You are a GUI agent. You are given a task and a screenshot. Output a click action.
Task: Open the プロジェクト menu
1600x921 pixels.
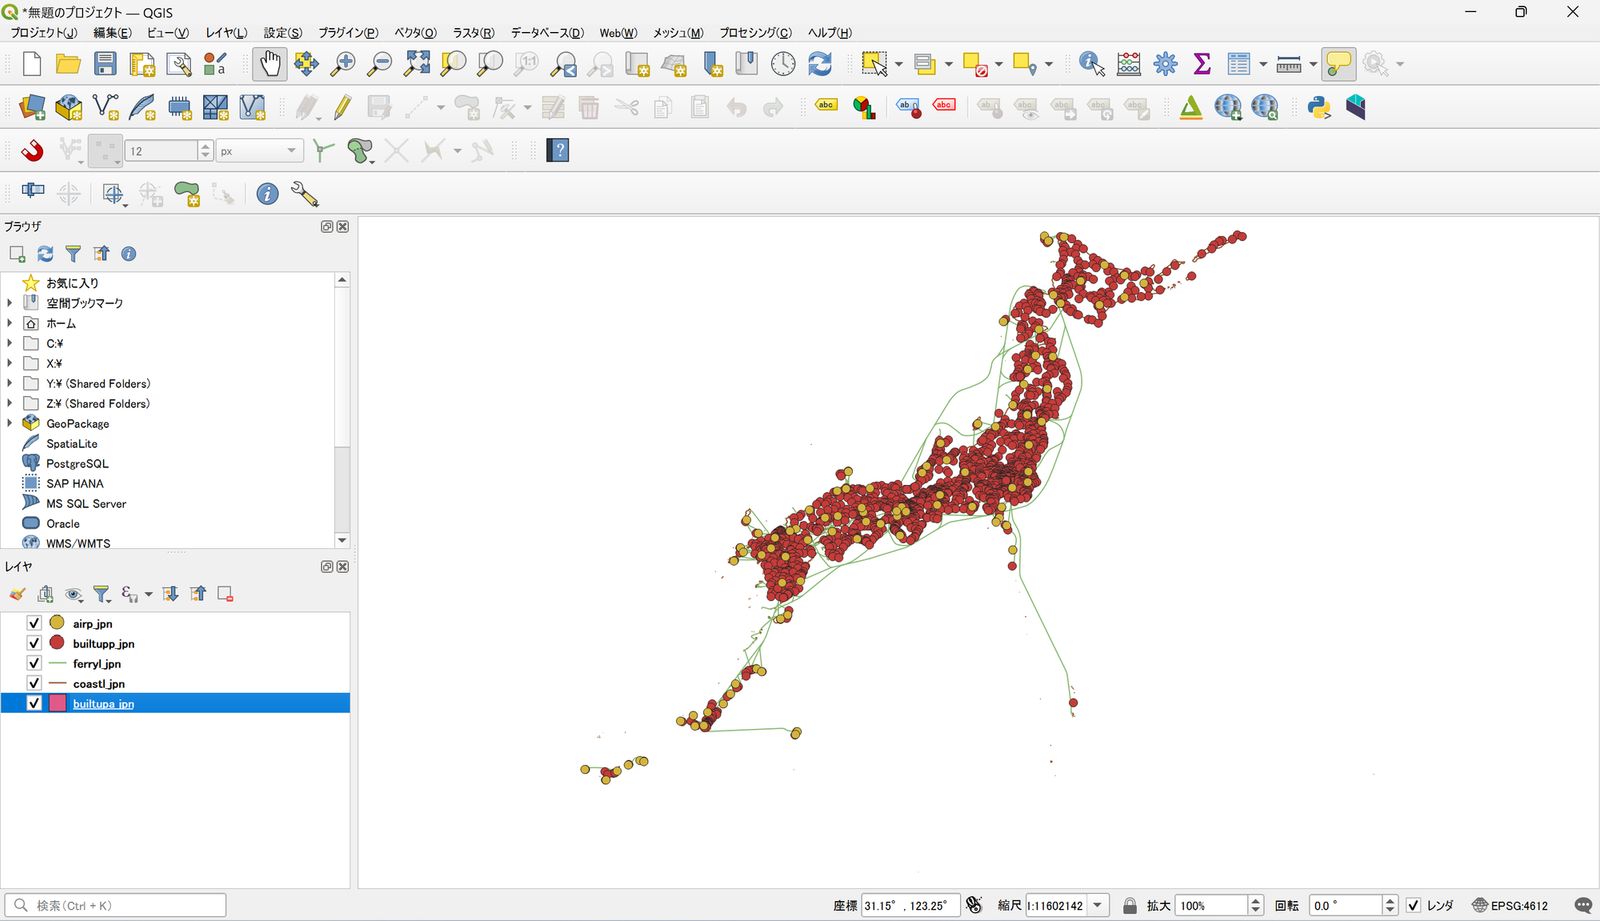pos(43,33)
